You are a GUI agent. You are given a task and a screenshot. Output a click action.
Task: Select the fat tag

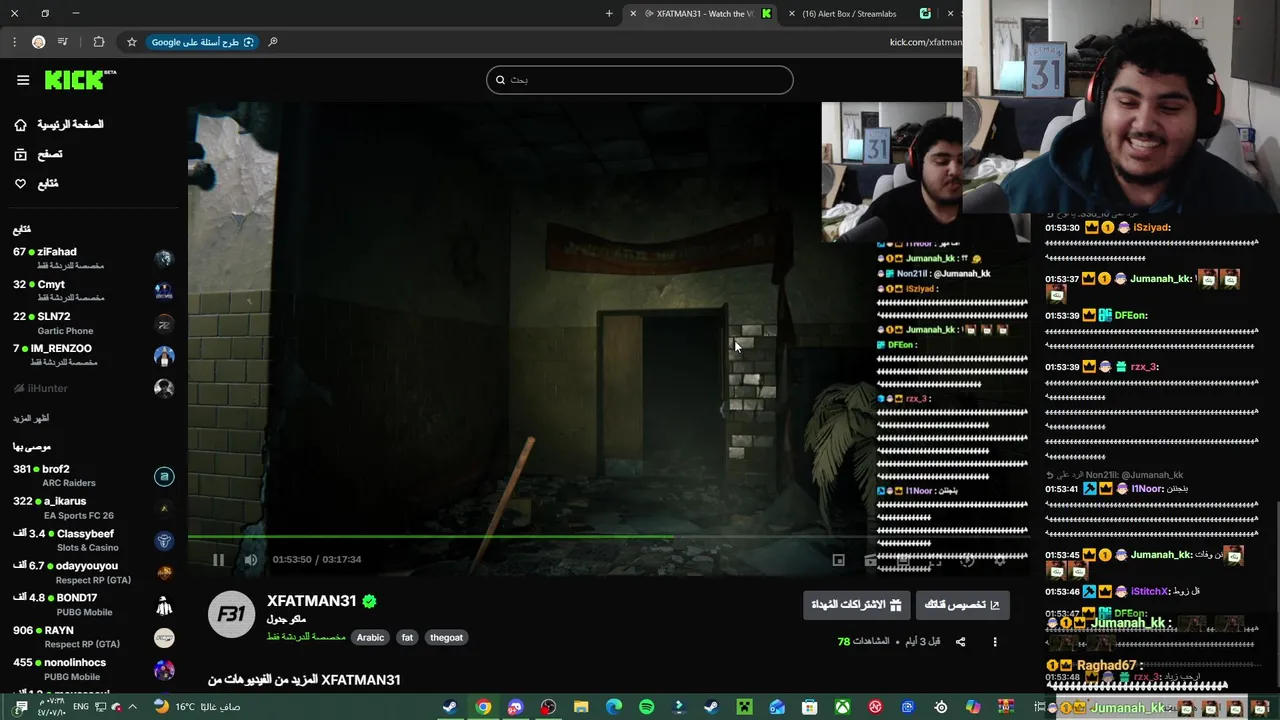(x=407, y=637)
